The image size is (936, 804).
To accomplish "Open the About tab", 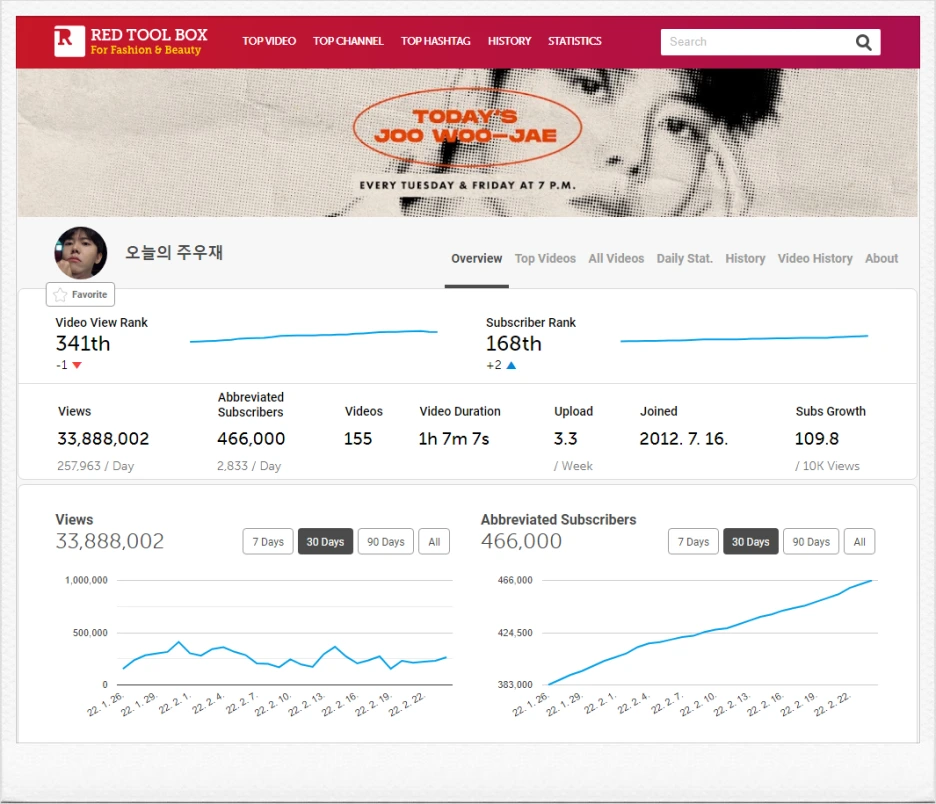I will click(x=881, y=258).
